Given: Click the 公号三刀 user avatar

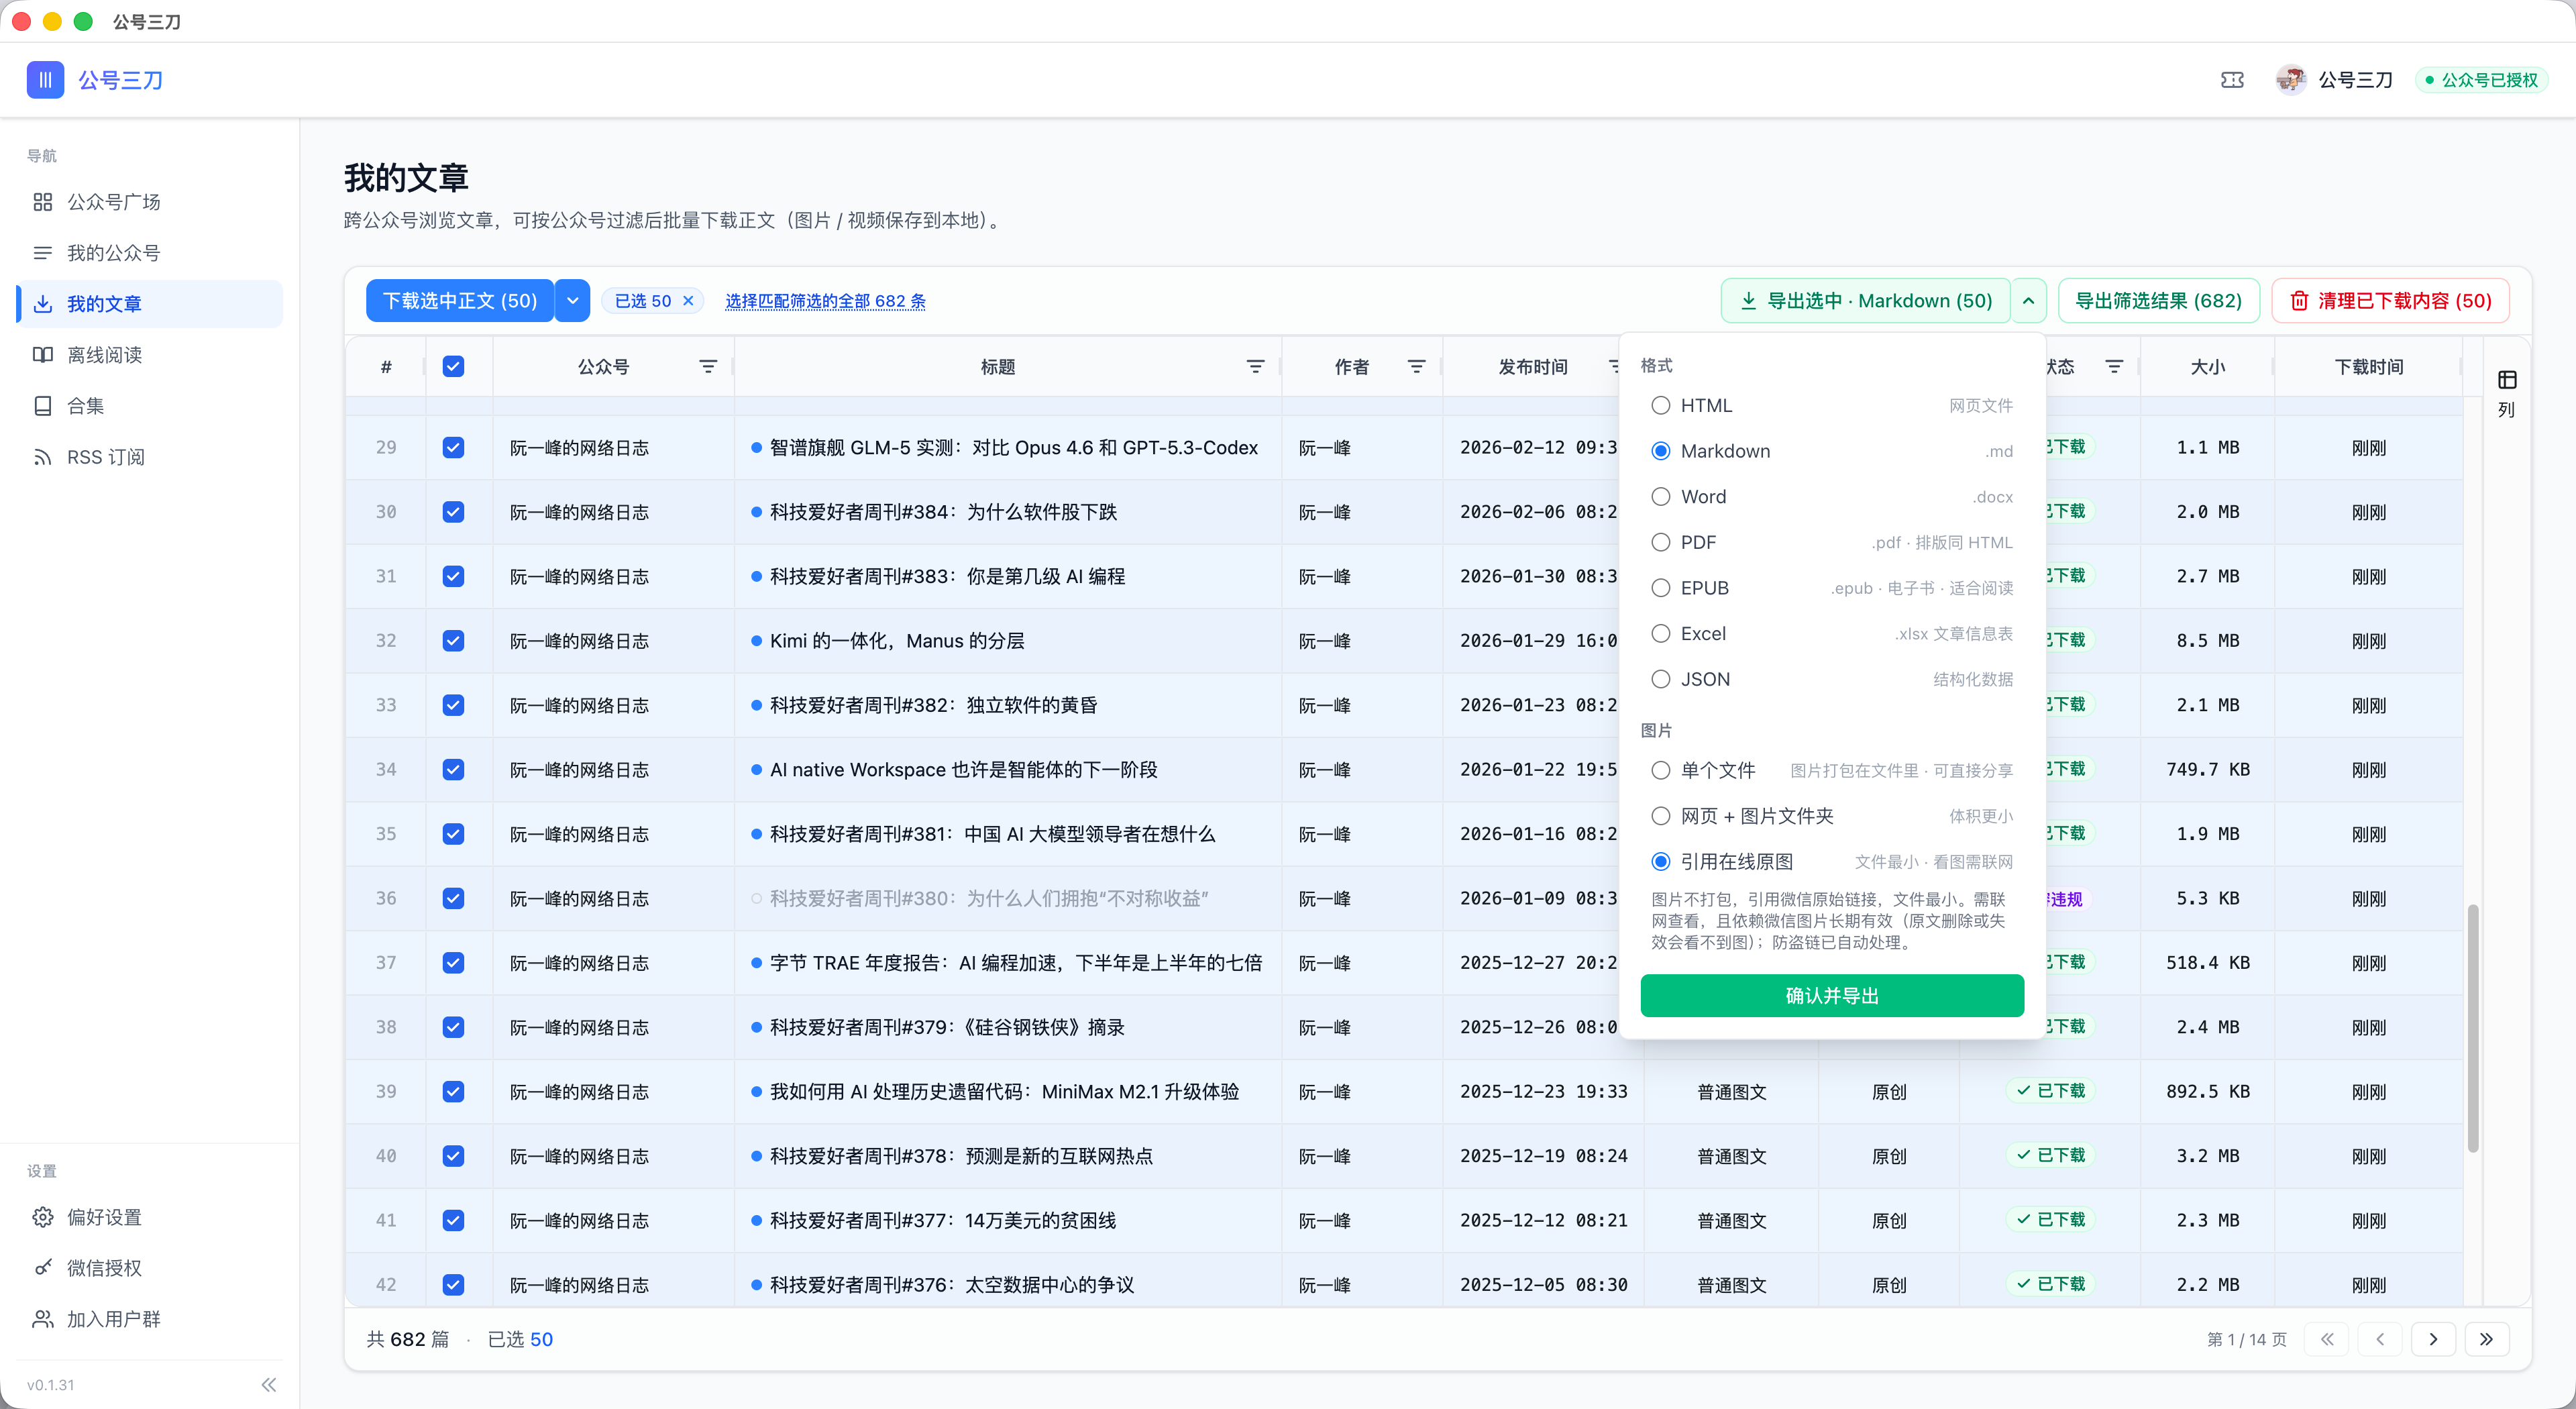Looking at the screenshot, I should 2290,80.
